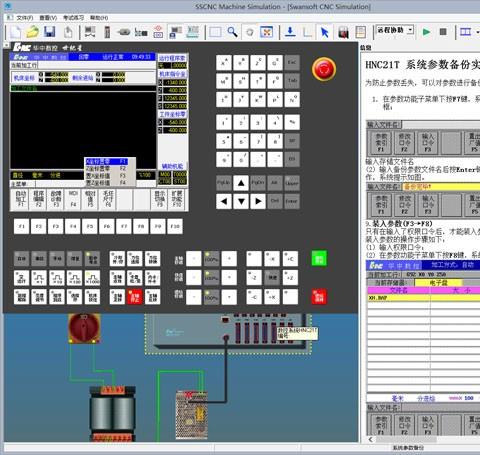480x455 pixels.
Task: Click the blue download arrow icon
Action: pos(290,32)
